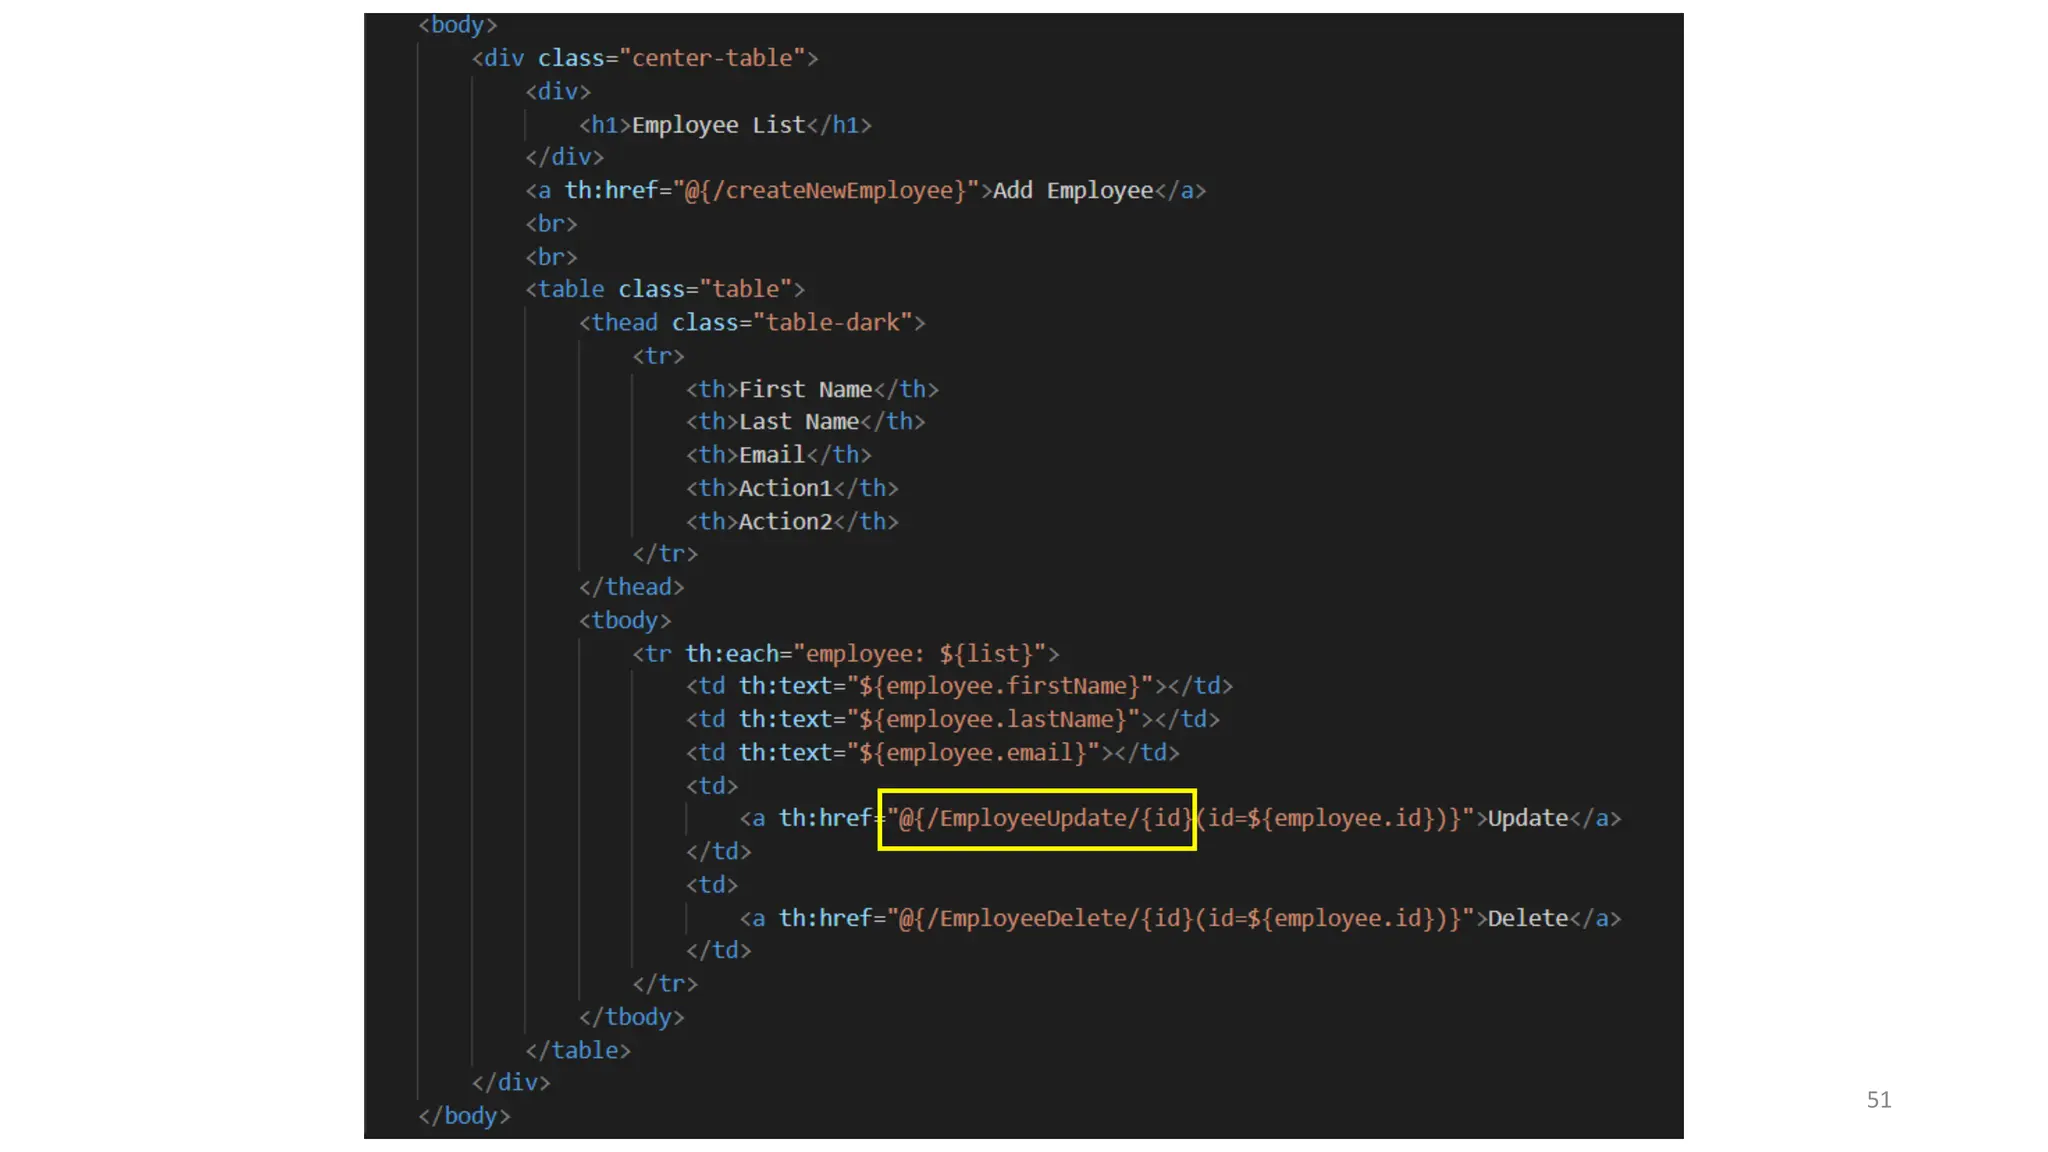Image resolution: width=2048 pixels, height=1152 pixels.
Task: Click the table class attribute line
Action: [665, 289]
